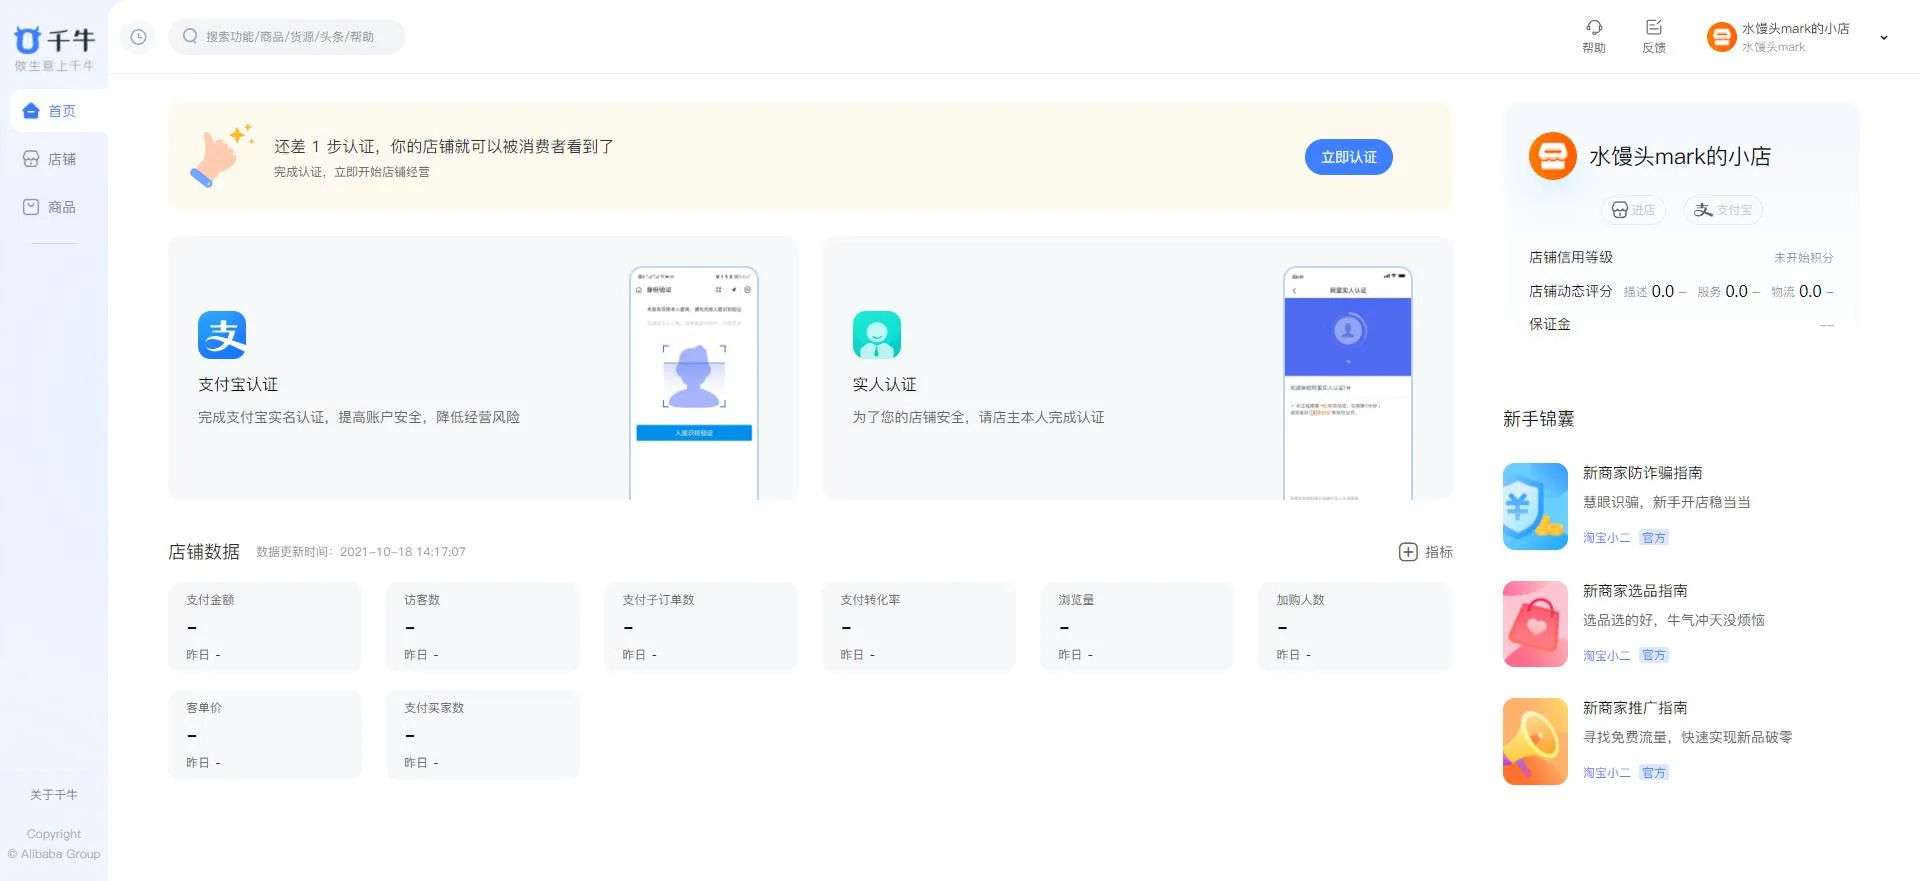Open 新商家选品指南 shopping bag thumbnail
This screenshot has height=881, width=1920.
(1535, 624)
